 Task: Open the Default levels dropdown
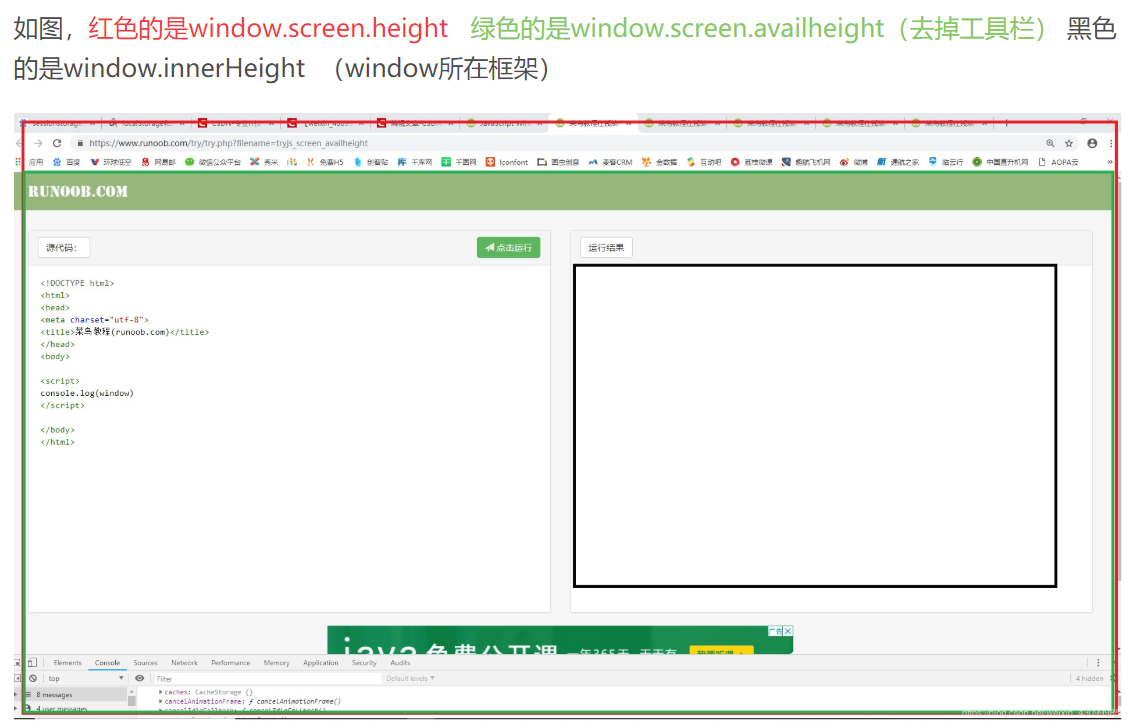click(412, 678)
